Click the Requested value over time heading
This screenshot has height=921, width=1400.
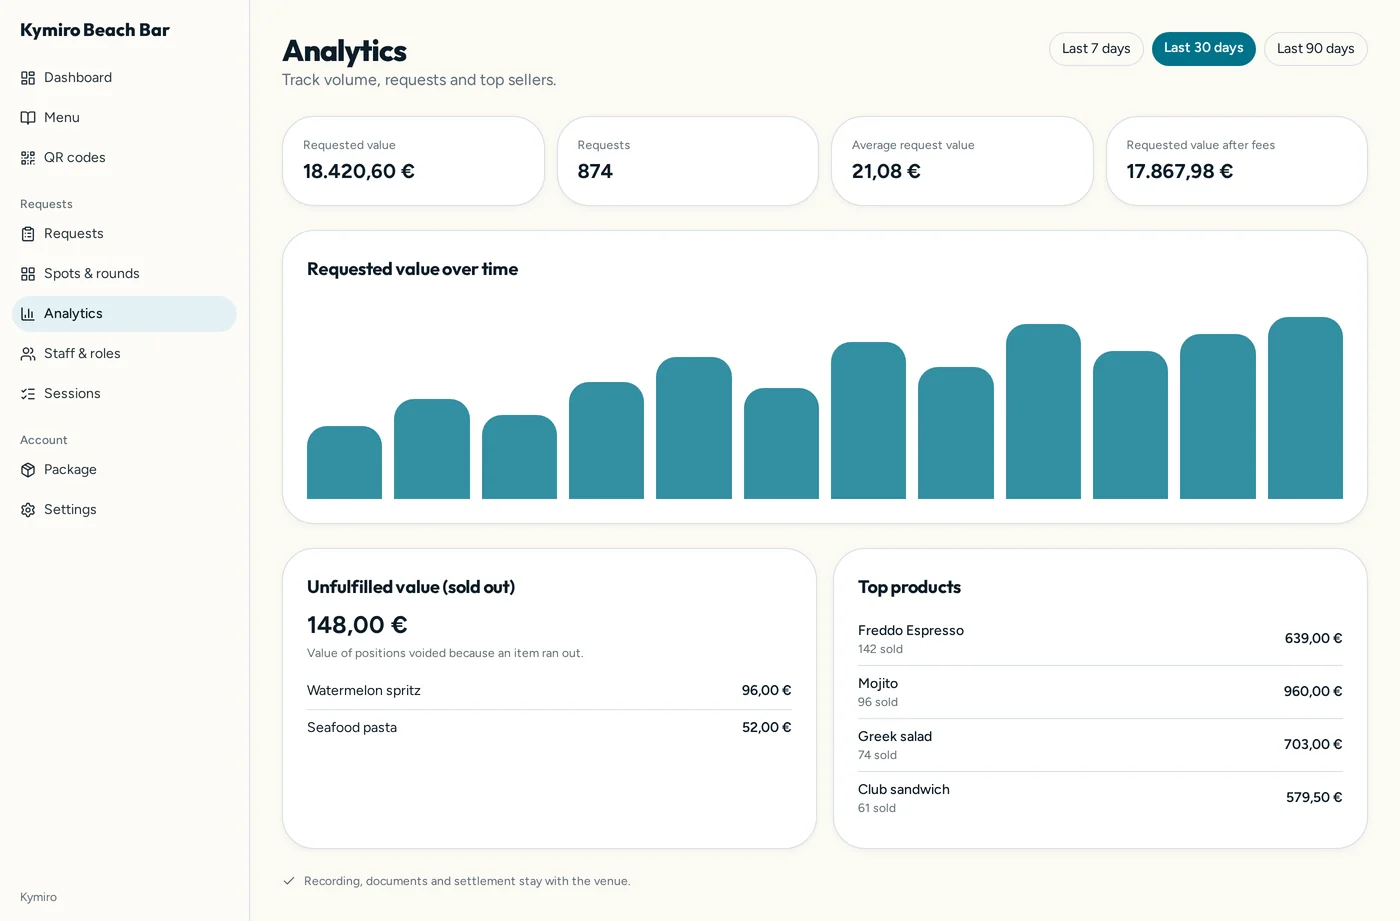412,269
